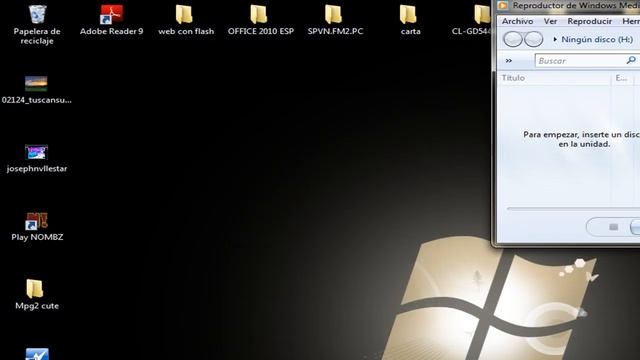Select the SPVN.FM2.PC folder
Image resolution: width=640 pixels, height=360 pixels.
pos(335,20)
